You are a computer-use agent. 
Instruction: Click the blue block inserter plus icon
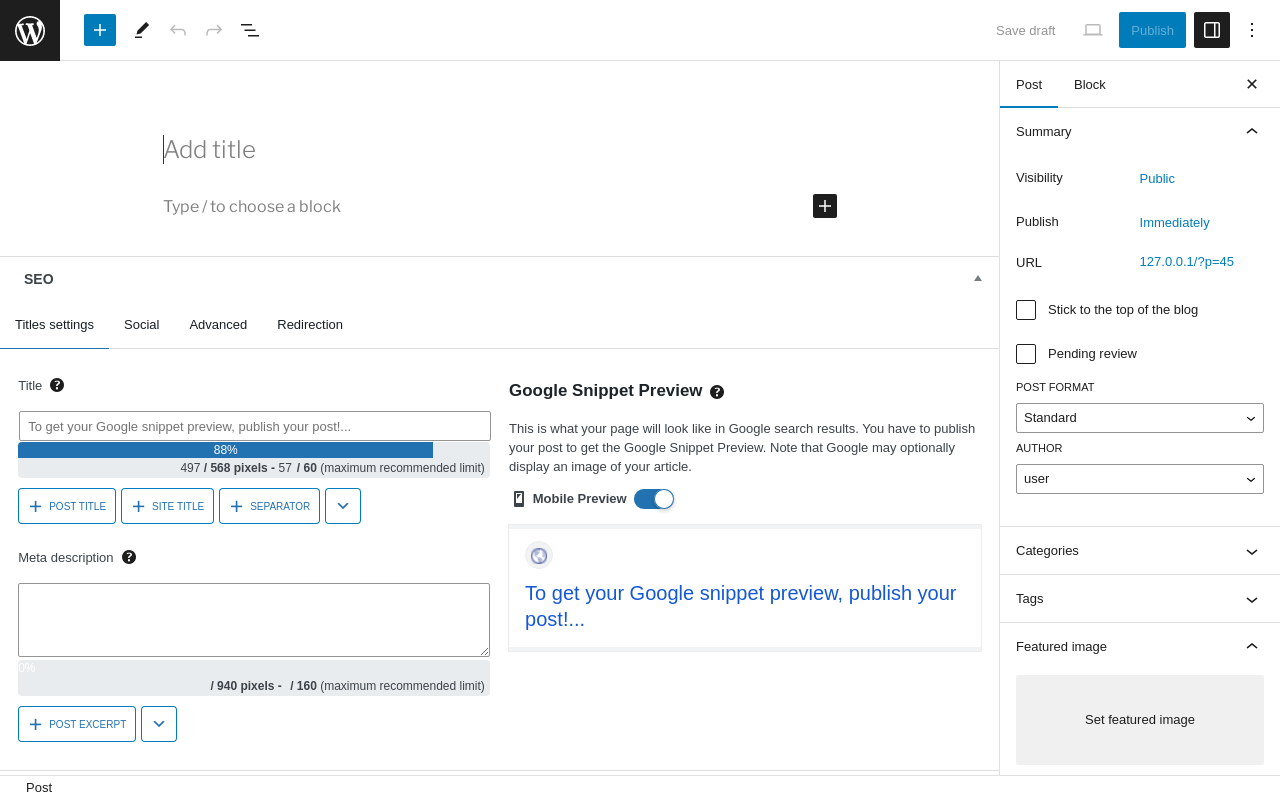pyautogui.click(x=100, y=30)
